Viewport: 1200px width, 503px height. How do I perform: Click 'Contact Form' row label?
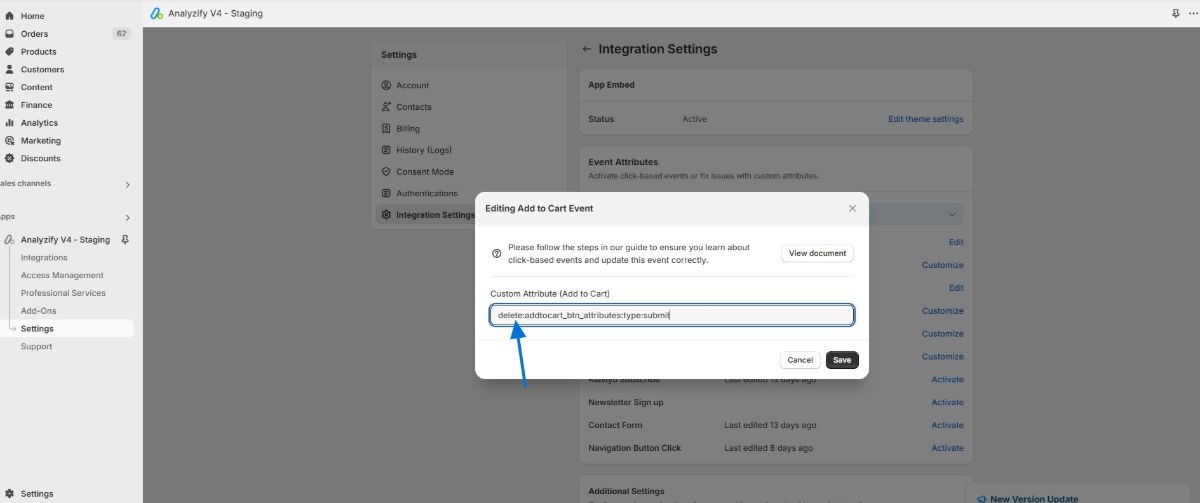615,425
